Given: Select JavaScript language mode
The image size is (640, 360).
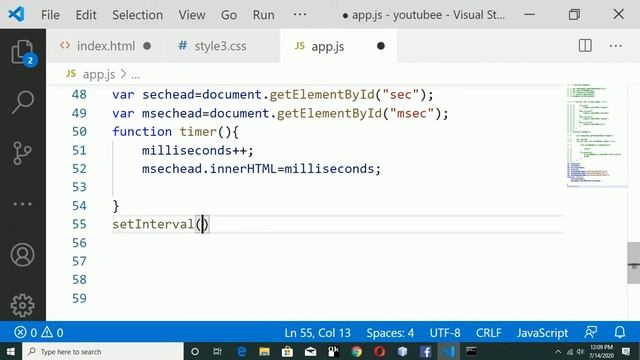Looking at the screenshot, I should 542,333.
